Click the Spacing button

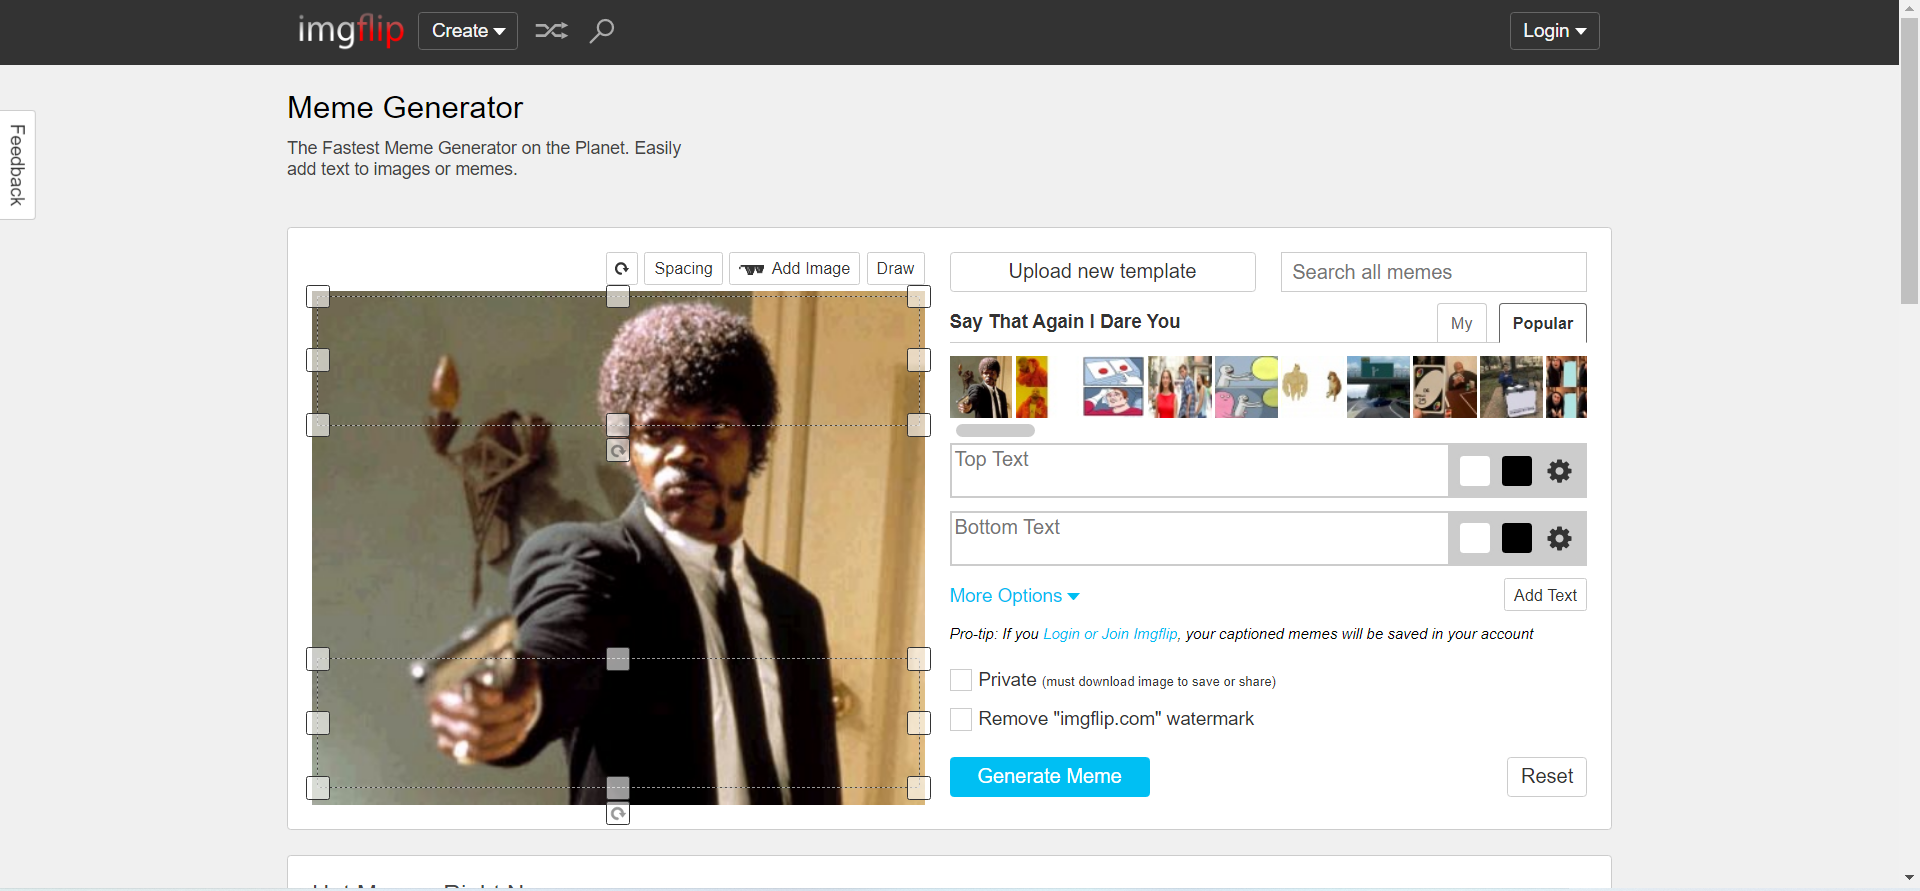(x=683, y=269)
